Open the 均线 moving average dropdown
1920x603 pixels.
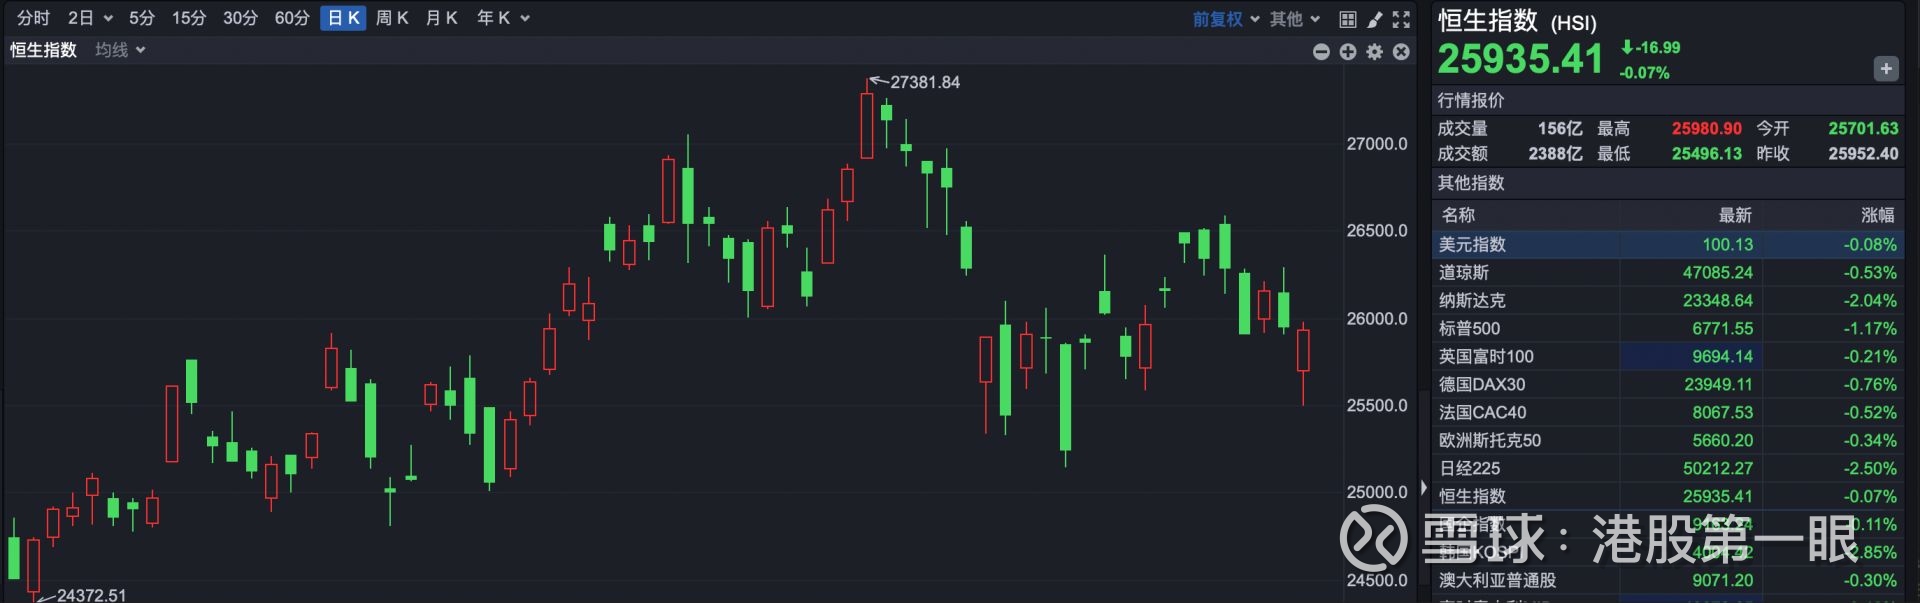120,50
